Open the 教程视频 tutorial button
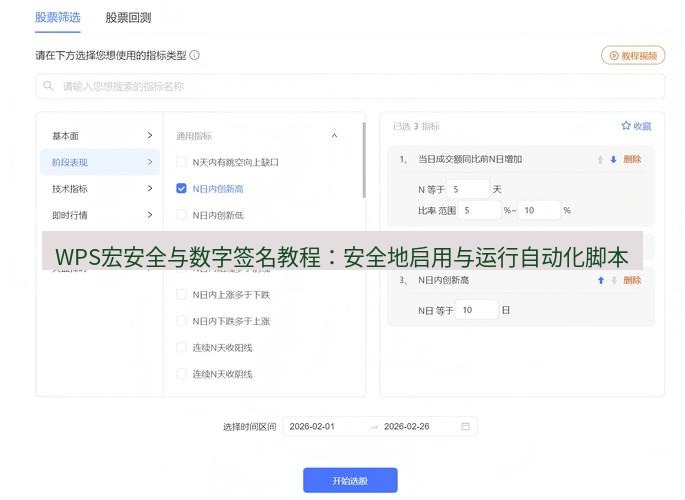Image resolution: width=685 pixels, height=500 pixels. click(x=633, y=55)
